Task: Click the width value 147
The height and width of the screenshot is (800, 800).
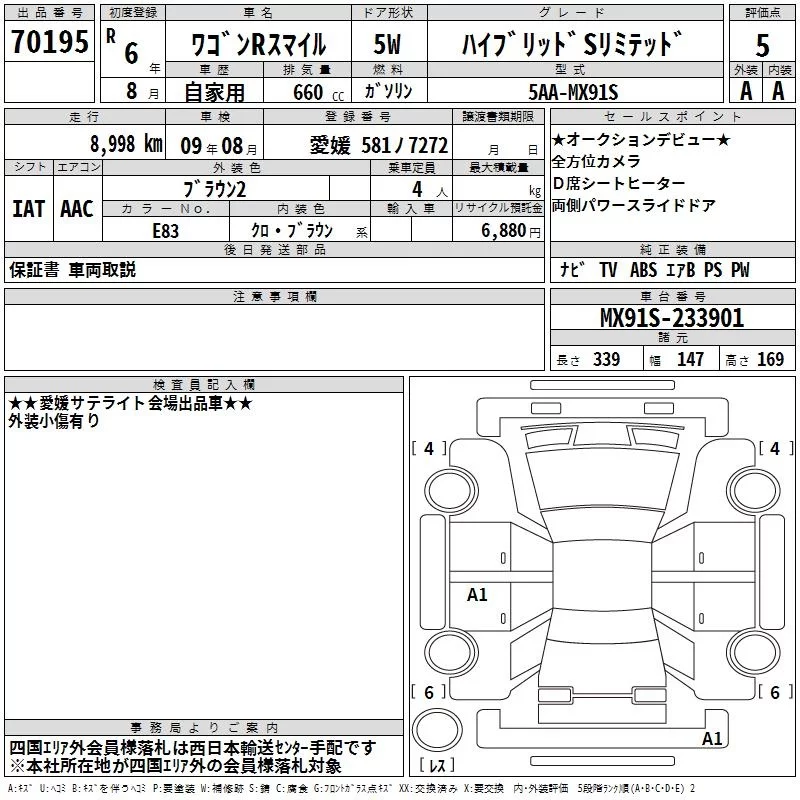Action: point(690,359)
